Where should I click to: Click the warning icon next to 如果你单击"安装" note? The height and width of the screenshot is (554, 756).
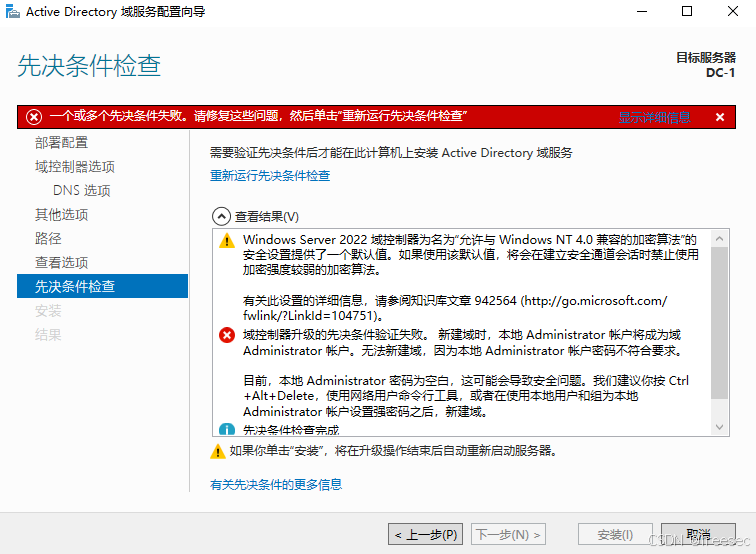[218, 451]
